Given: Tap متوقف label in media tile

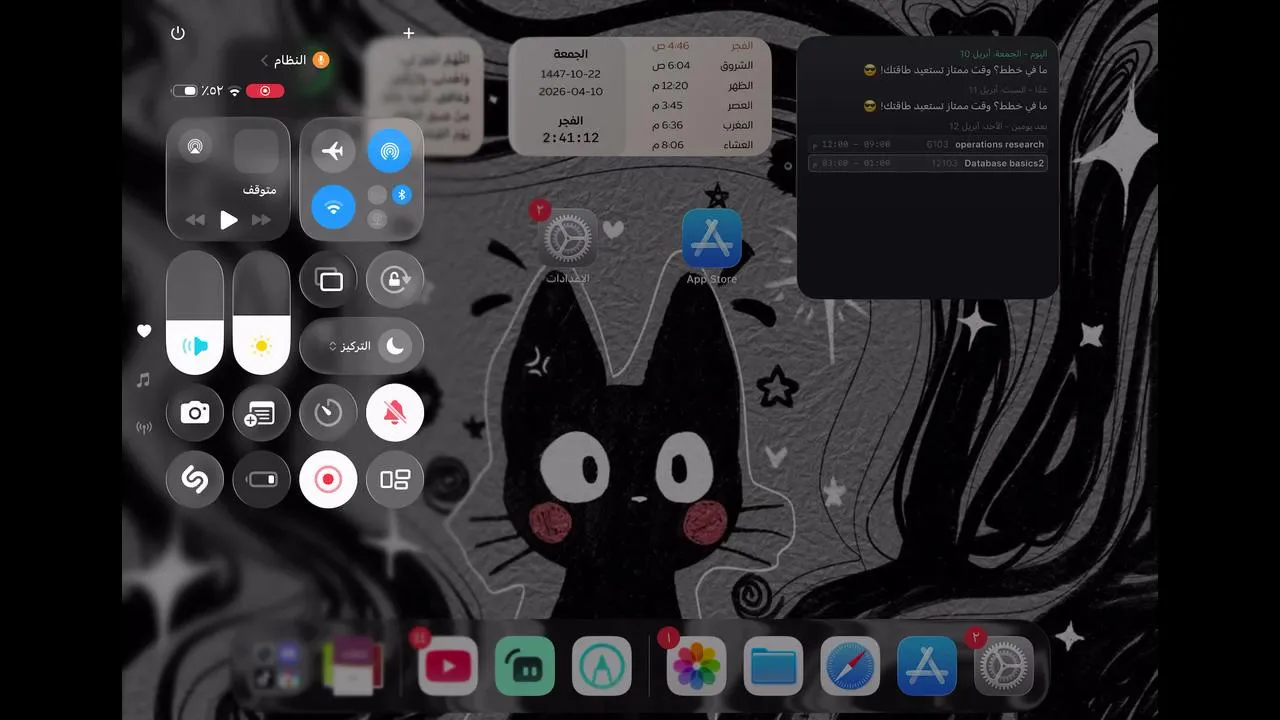Looking at the screenshot, I should (x=259, y=190).
